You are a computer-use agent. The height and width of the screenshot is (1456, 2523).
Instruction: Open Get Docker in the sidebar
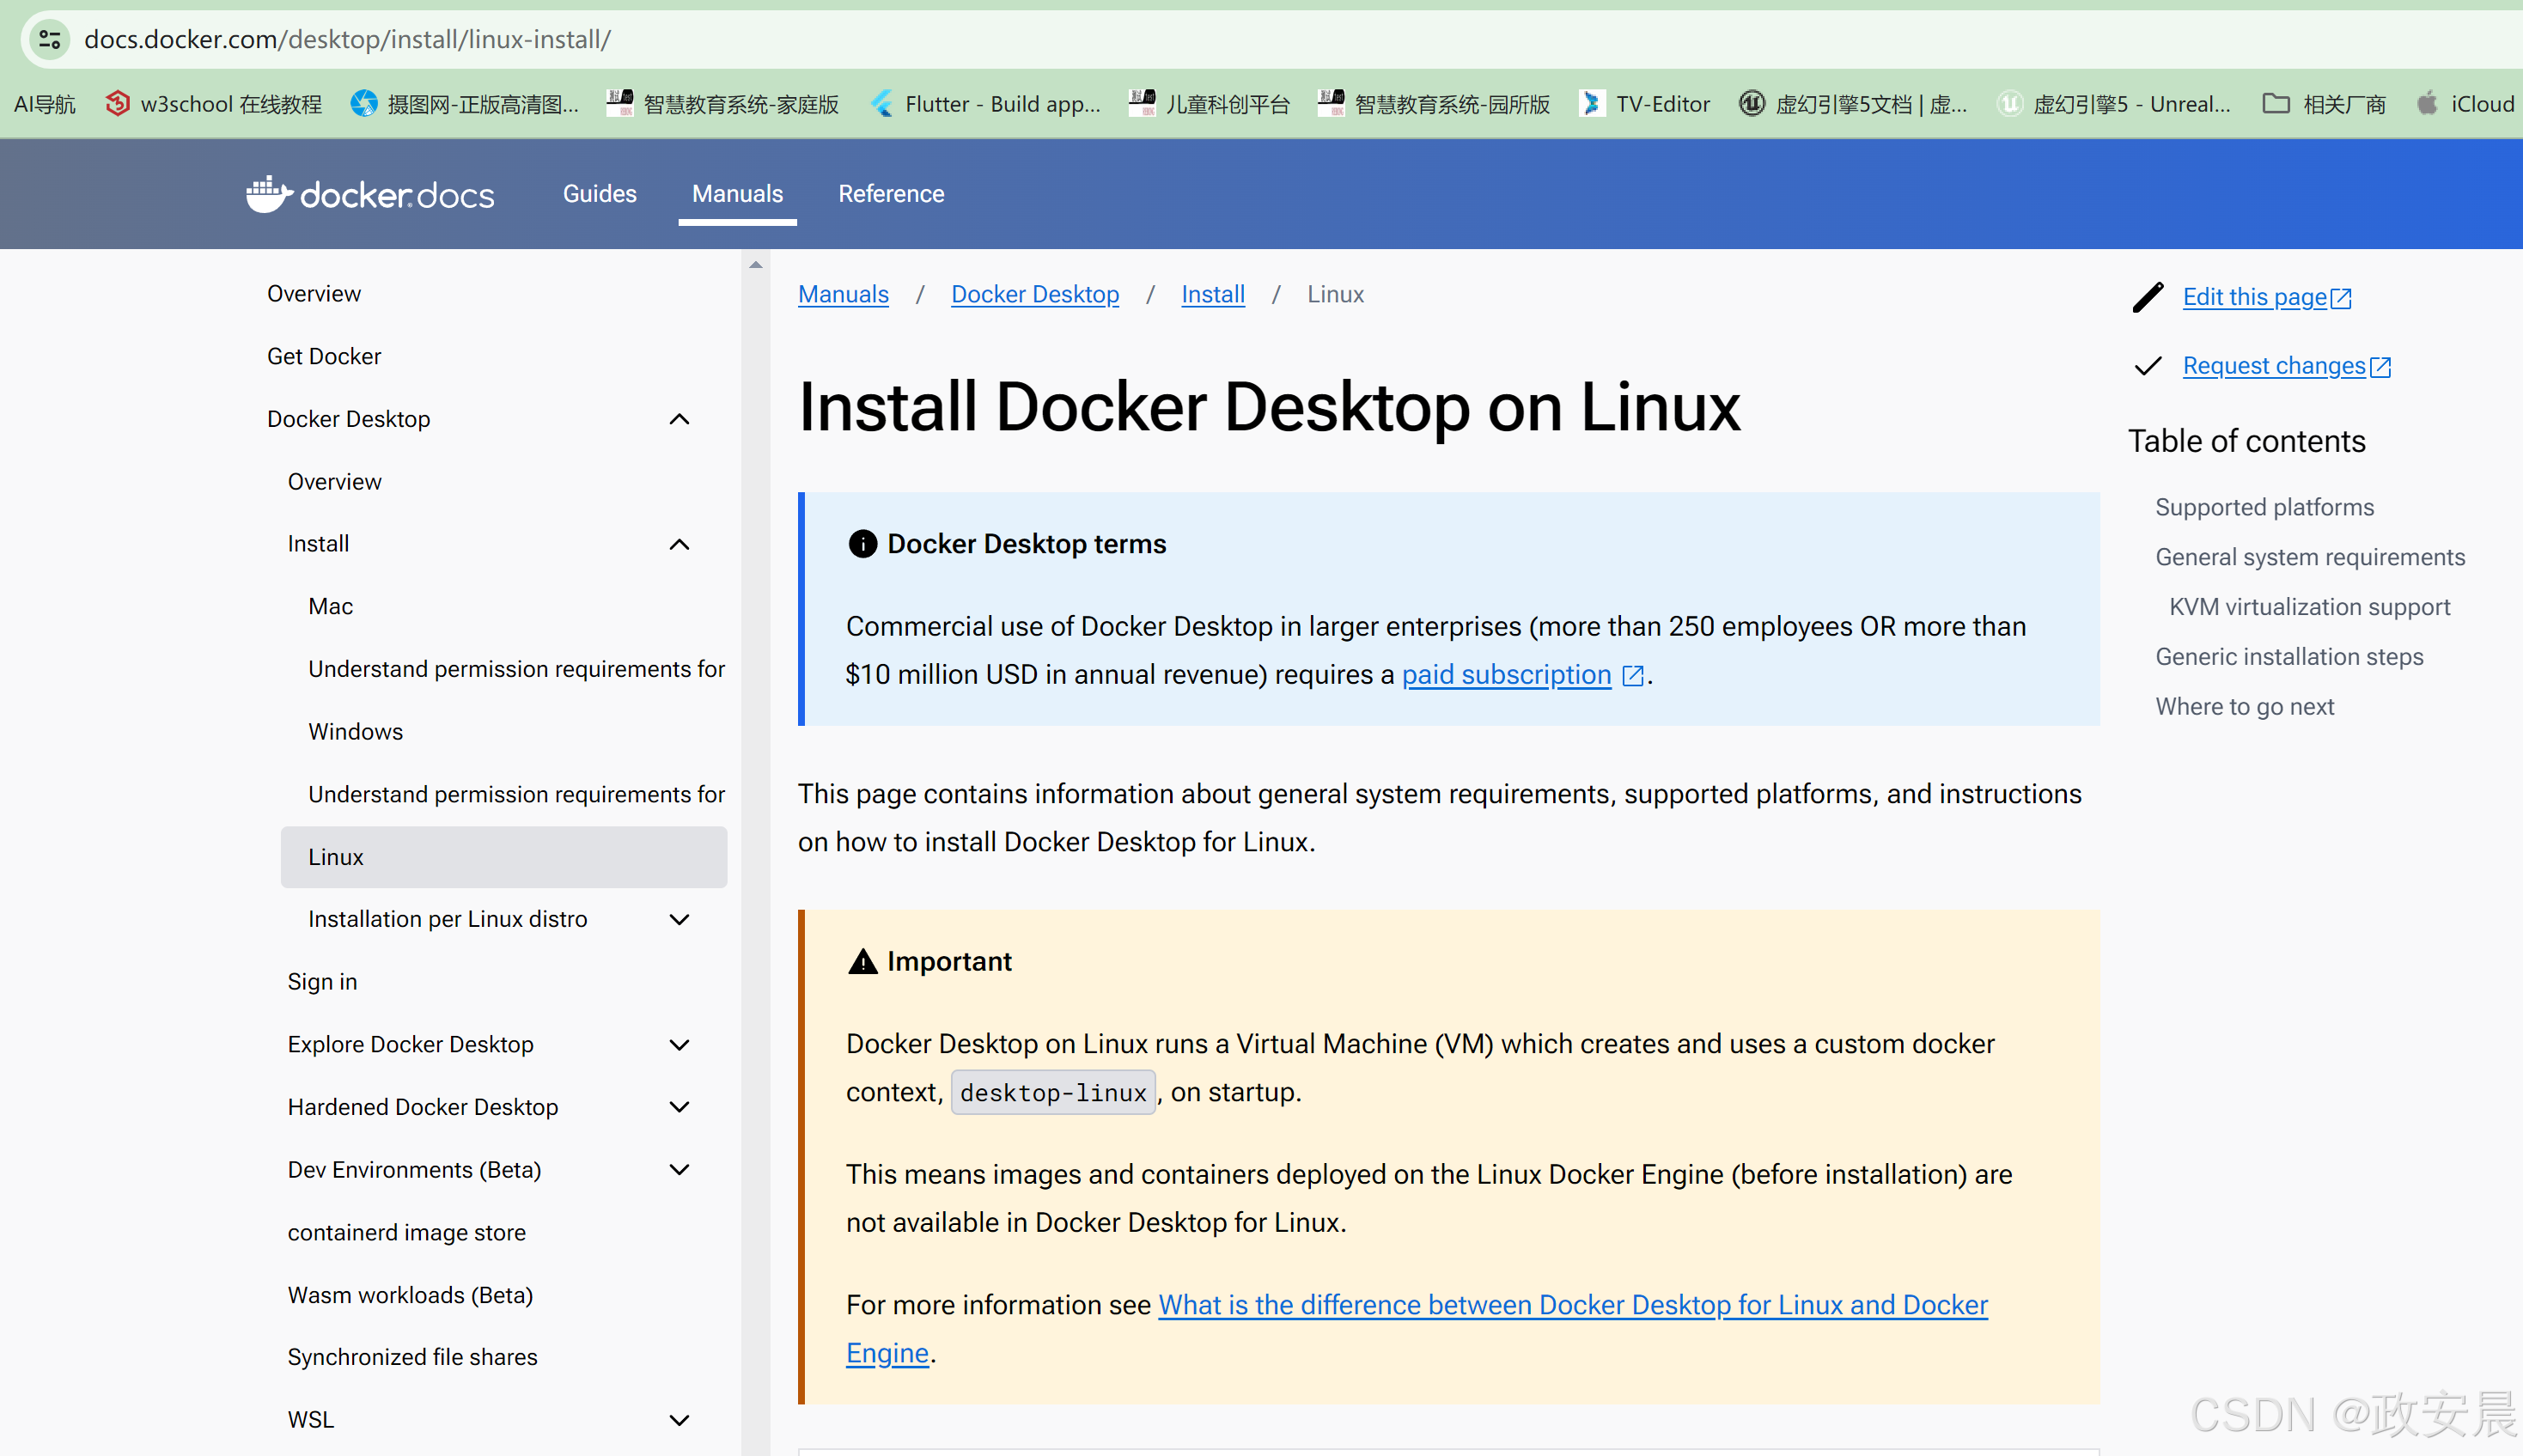tap(324, 356)
